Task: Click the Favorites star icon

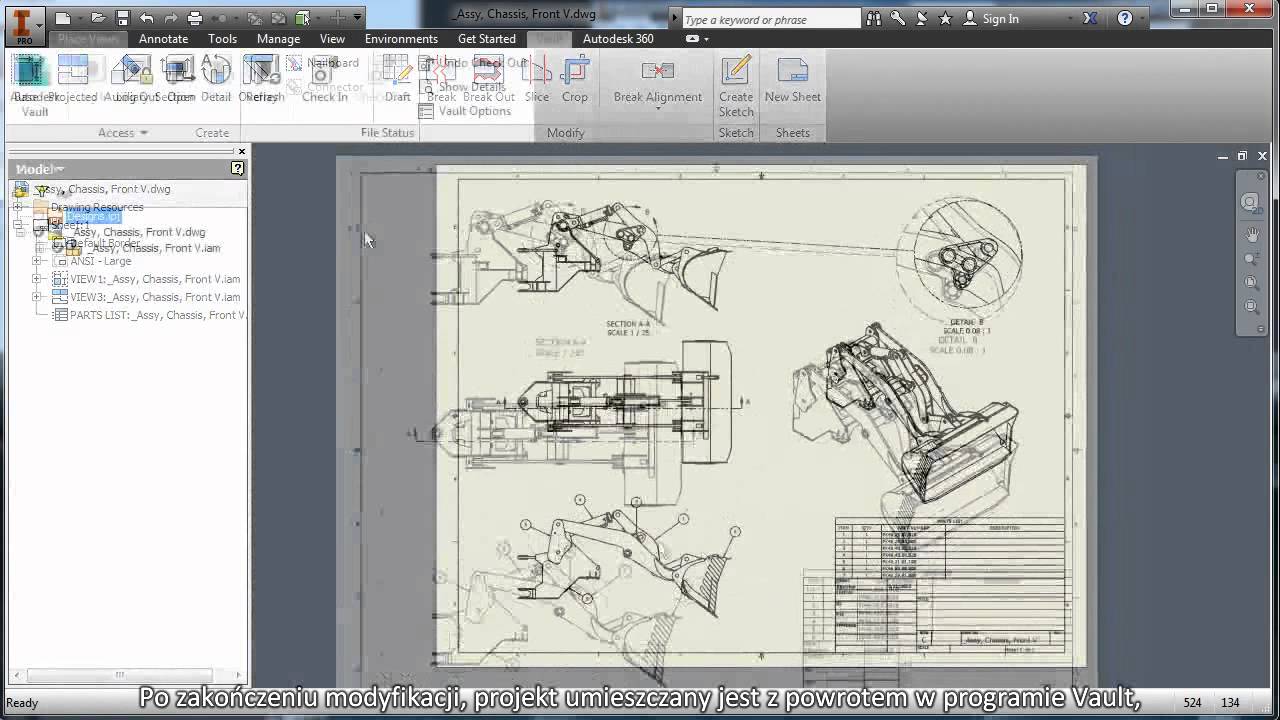Action: [946, 18]
